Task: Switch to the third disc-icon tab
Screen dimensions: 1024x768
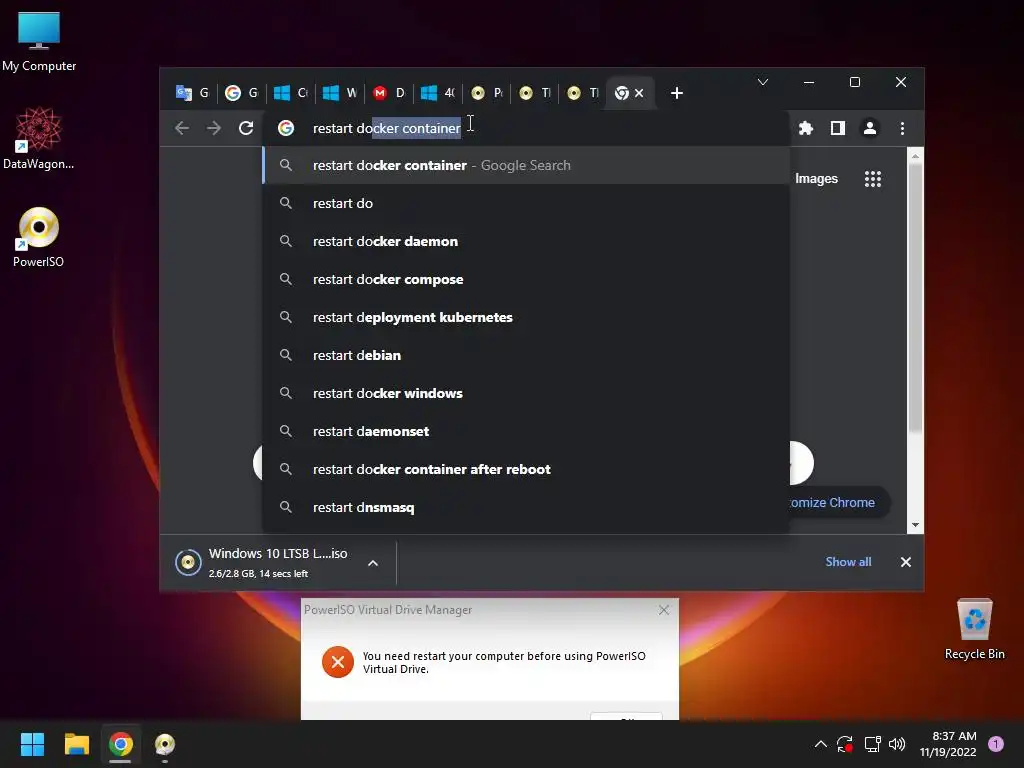Action: click(583, 93)
